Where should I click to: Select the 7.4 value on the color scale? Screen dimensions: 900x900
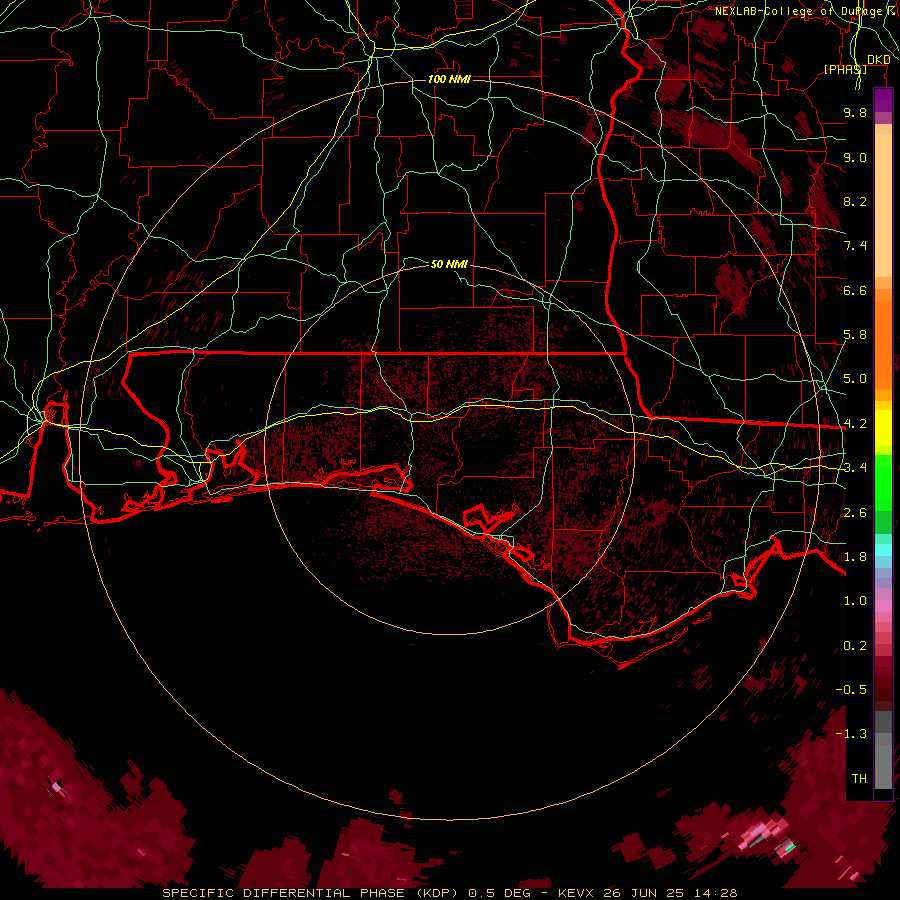pyautogui.click(x=855, y=246)
